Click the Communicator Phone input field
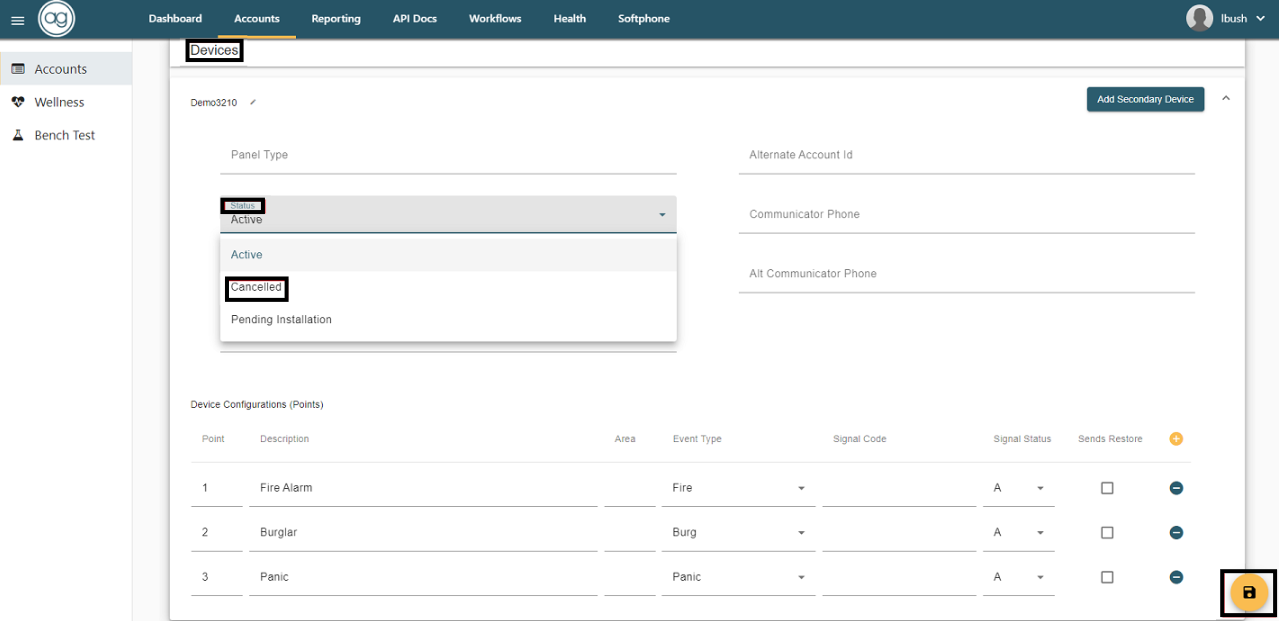The width and height of the screenshot is (1279, 621). click(x=966, y=215)
